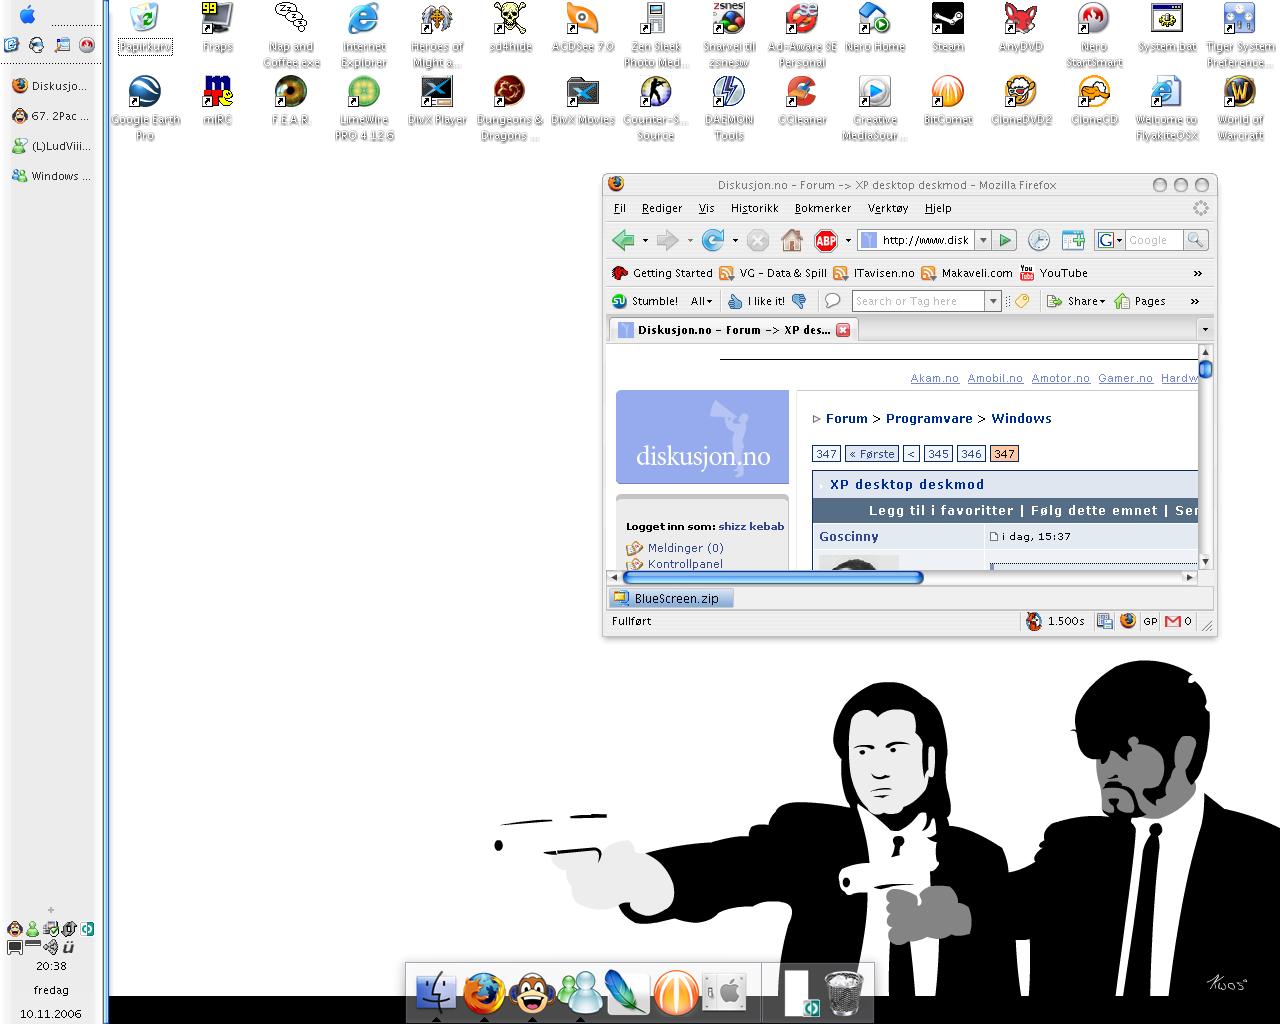Click the vertical scrollbar thumb in Firefox
Screen dimensions: 1280x1024
[1205, 369]
